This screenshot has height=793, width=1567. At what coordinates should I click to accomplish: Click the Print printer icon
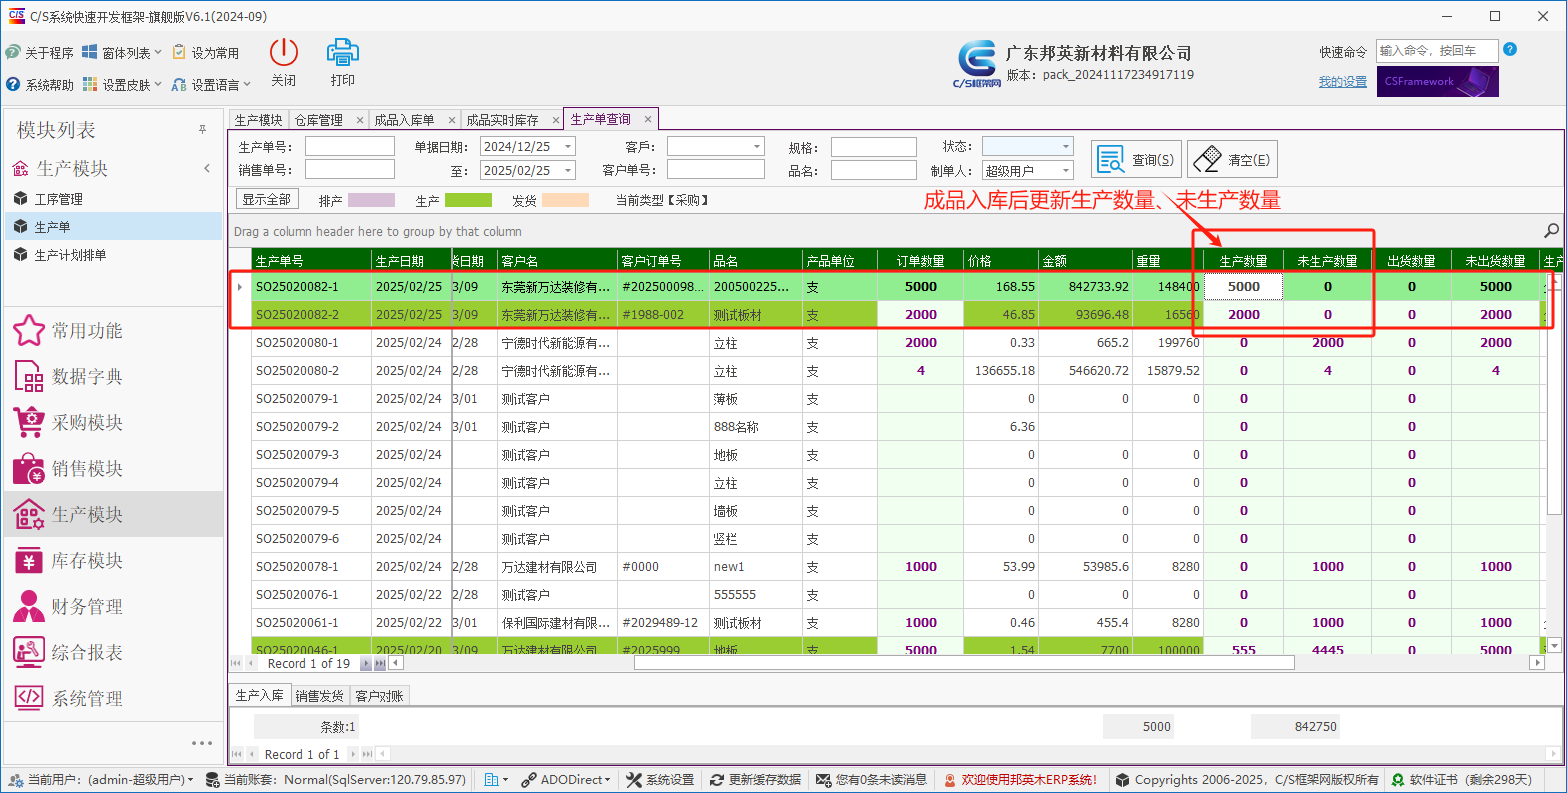pos(343,53)
